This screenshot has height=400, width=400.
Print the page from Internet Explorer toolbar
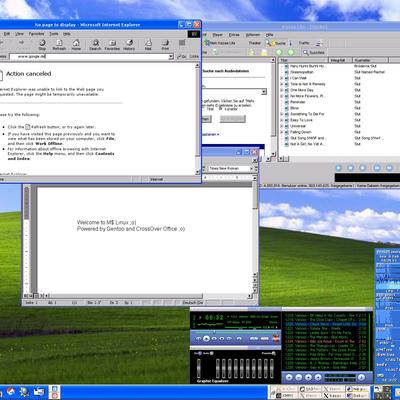[165, 45]
